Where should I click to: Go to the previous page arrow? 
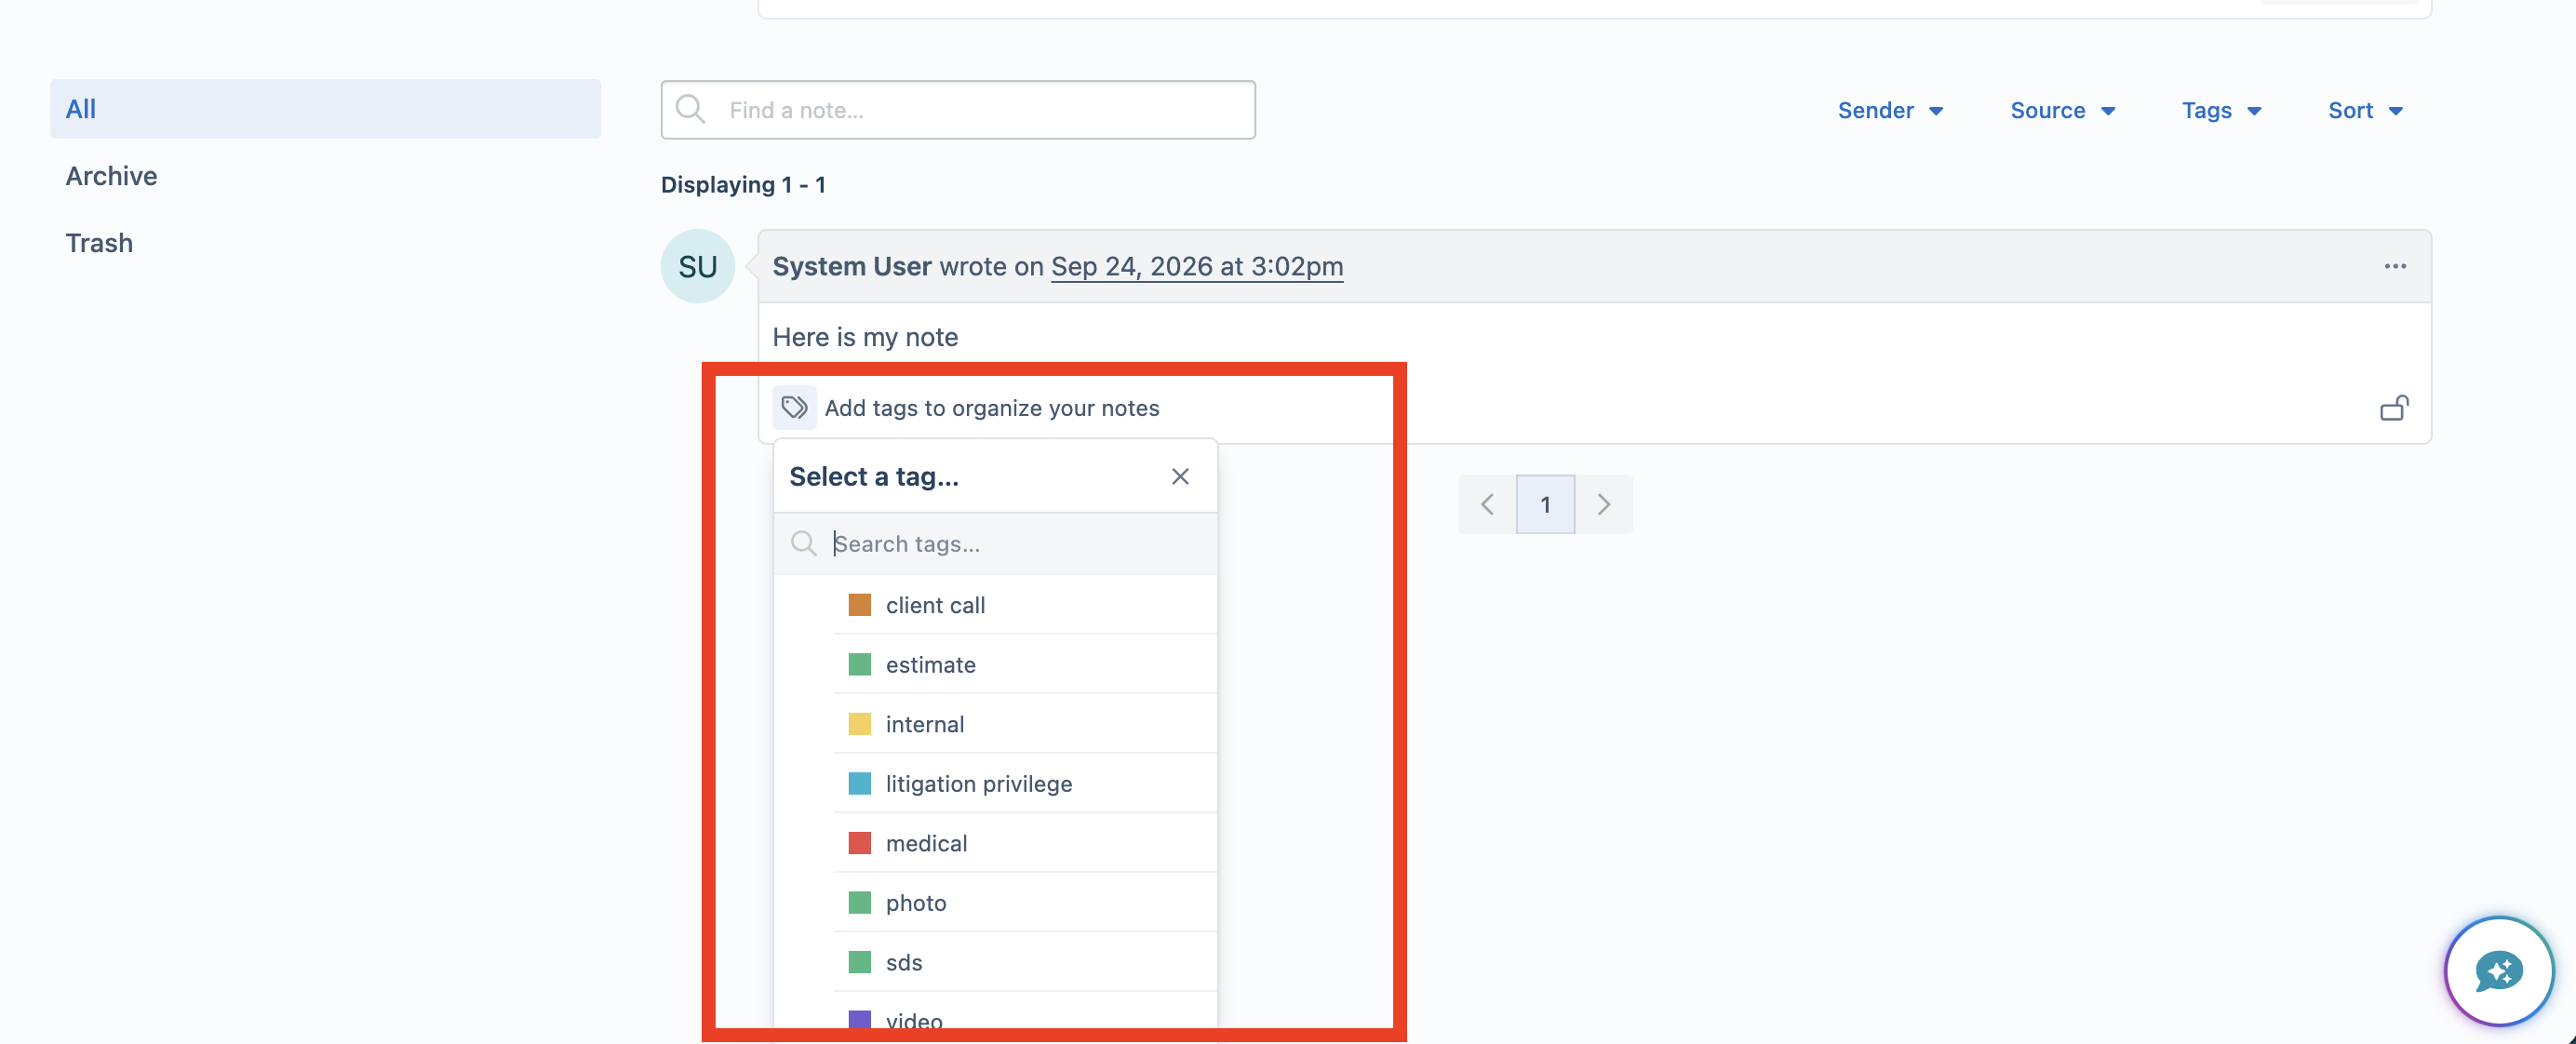point(1487,504)
